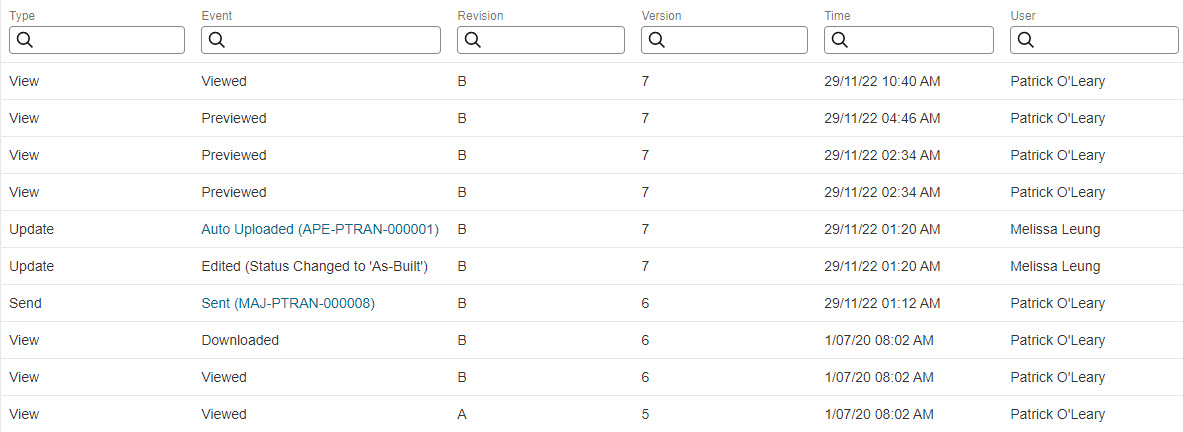Screen dimensions: 1183x432
Task: Click the search icon in Time filter
Action: point(840,41)
